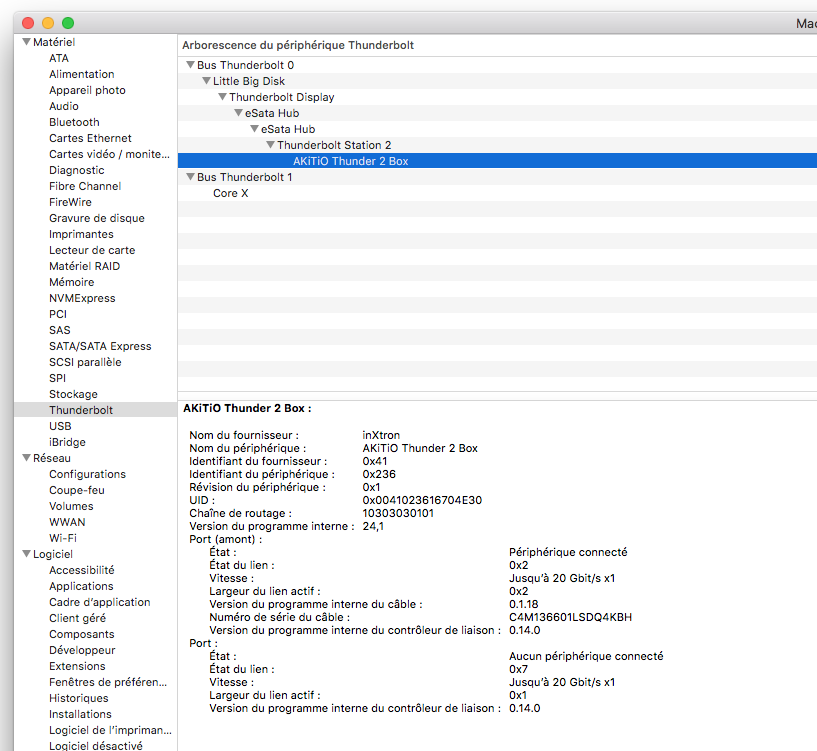Select Accessibilité under Logiciel
This screenshot has height=751, width=817.
click(x=82, y=570)
